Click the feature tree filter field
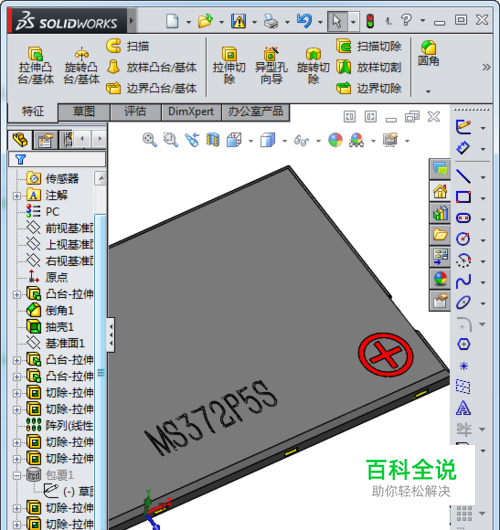The image size is (500, 530). [x=57, y=159]
